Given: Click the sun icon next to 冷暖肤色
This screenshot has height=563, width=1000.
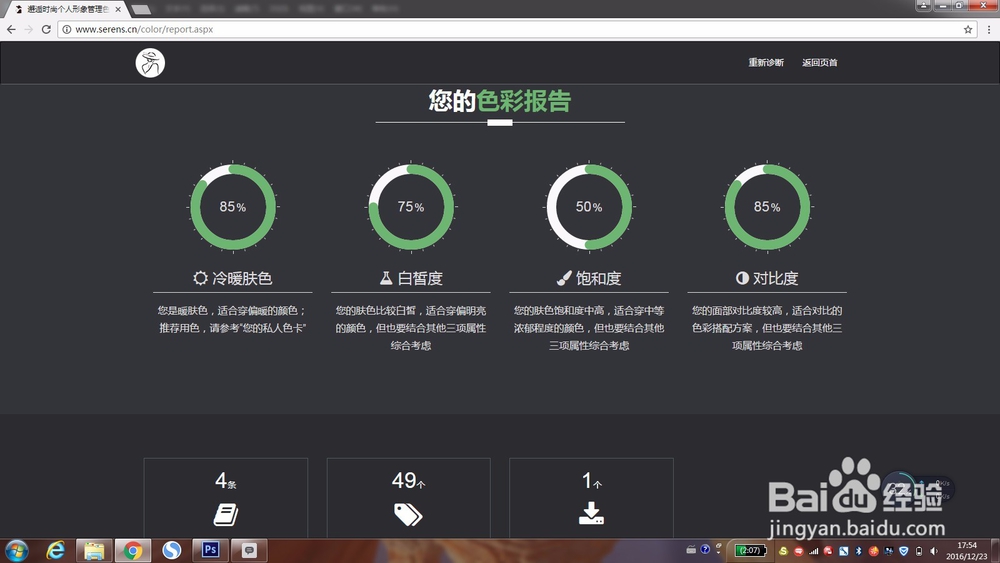Looking at the screenshot, I should pos(200,278).
